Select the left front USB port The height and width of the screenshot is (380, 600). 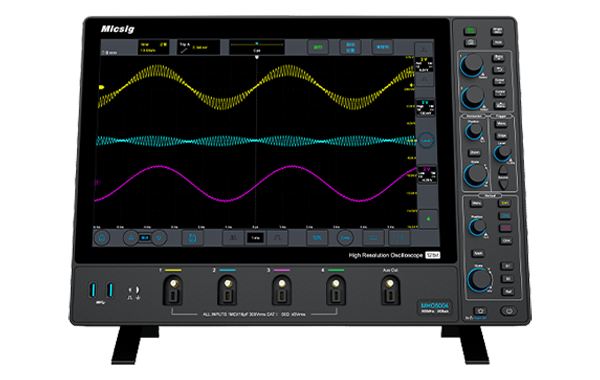point(92,290)
